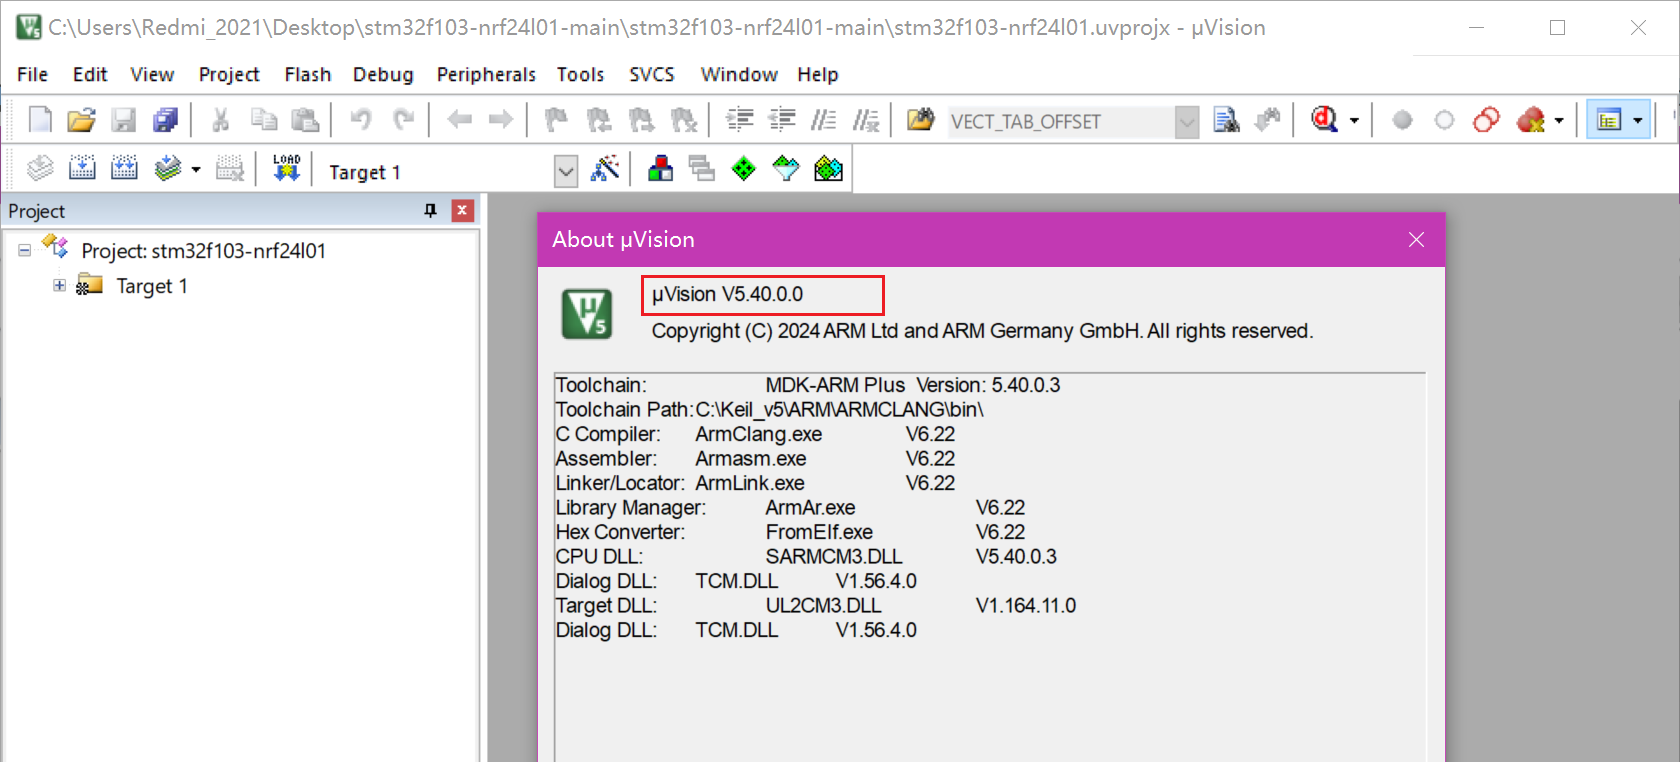Image resolution: width=1680 pixels, height=762 pixels.
Task: Open the Window menu
Action: tap(739, 74)
